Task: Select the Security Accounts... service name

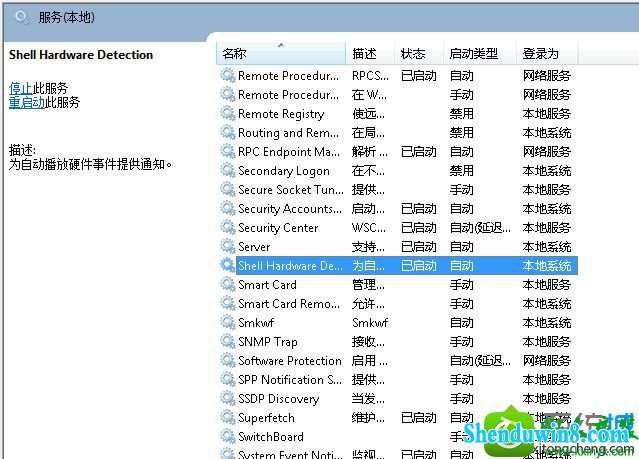Action: click(290, 209)
